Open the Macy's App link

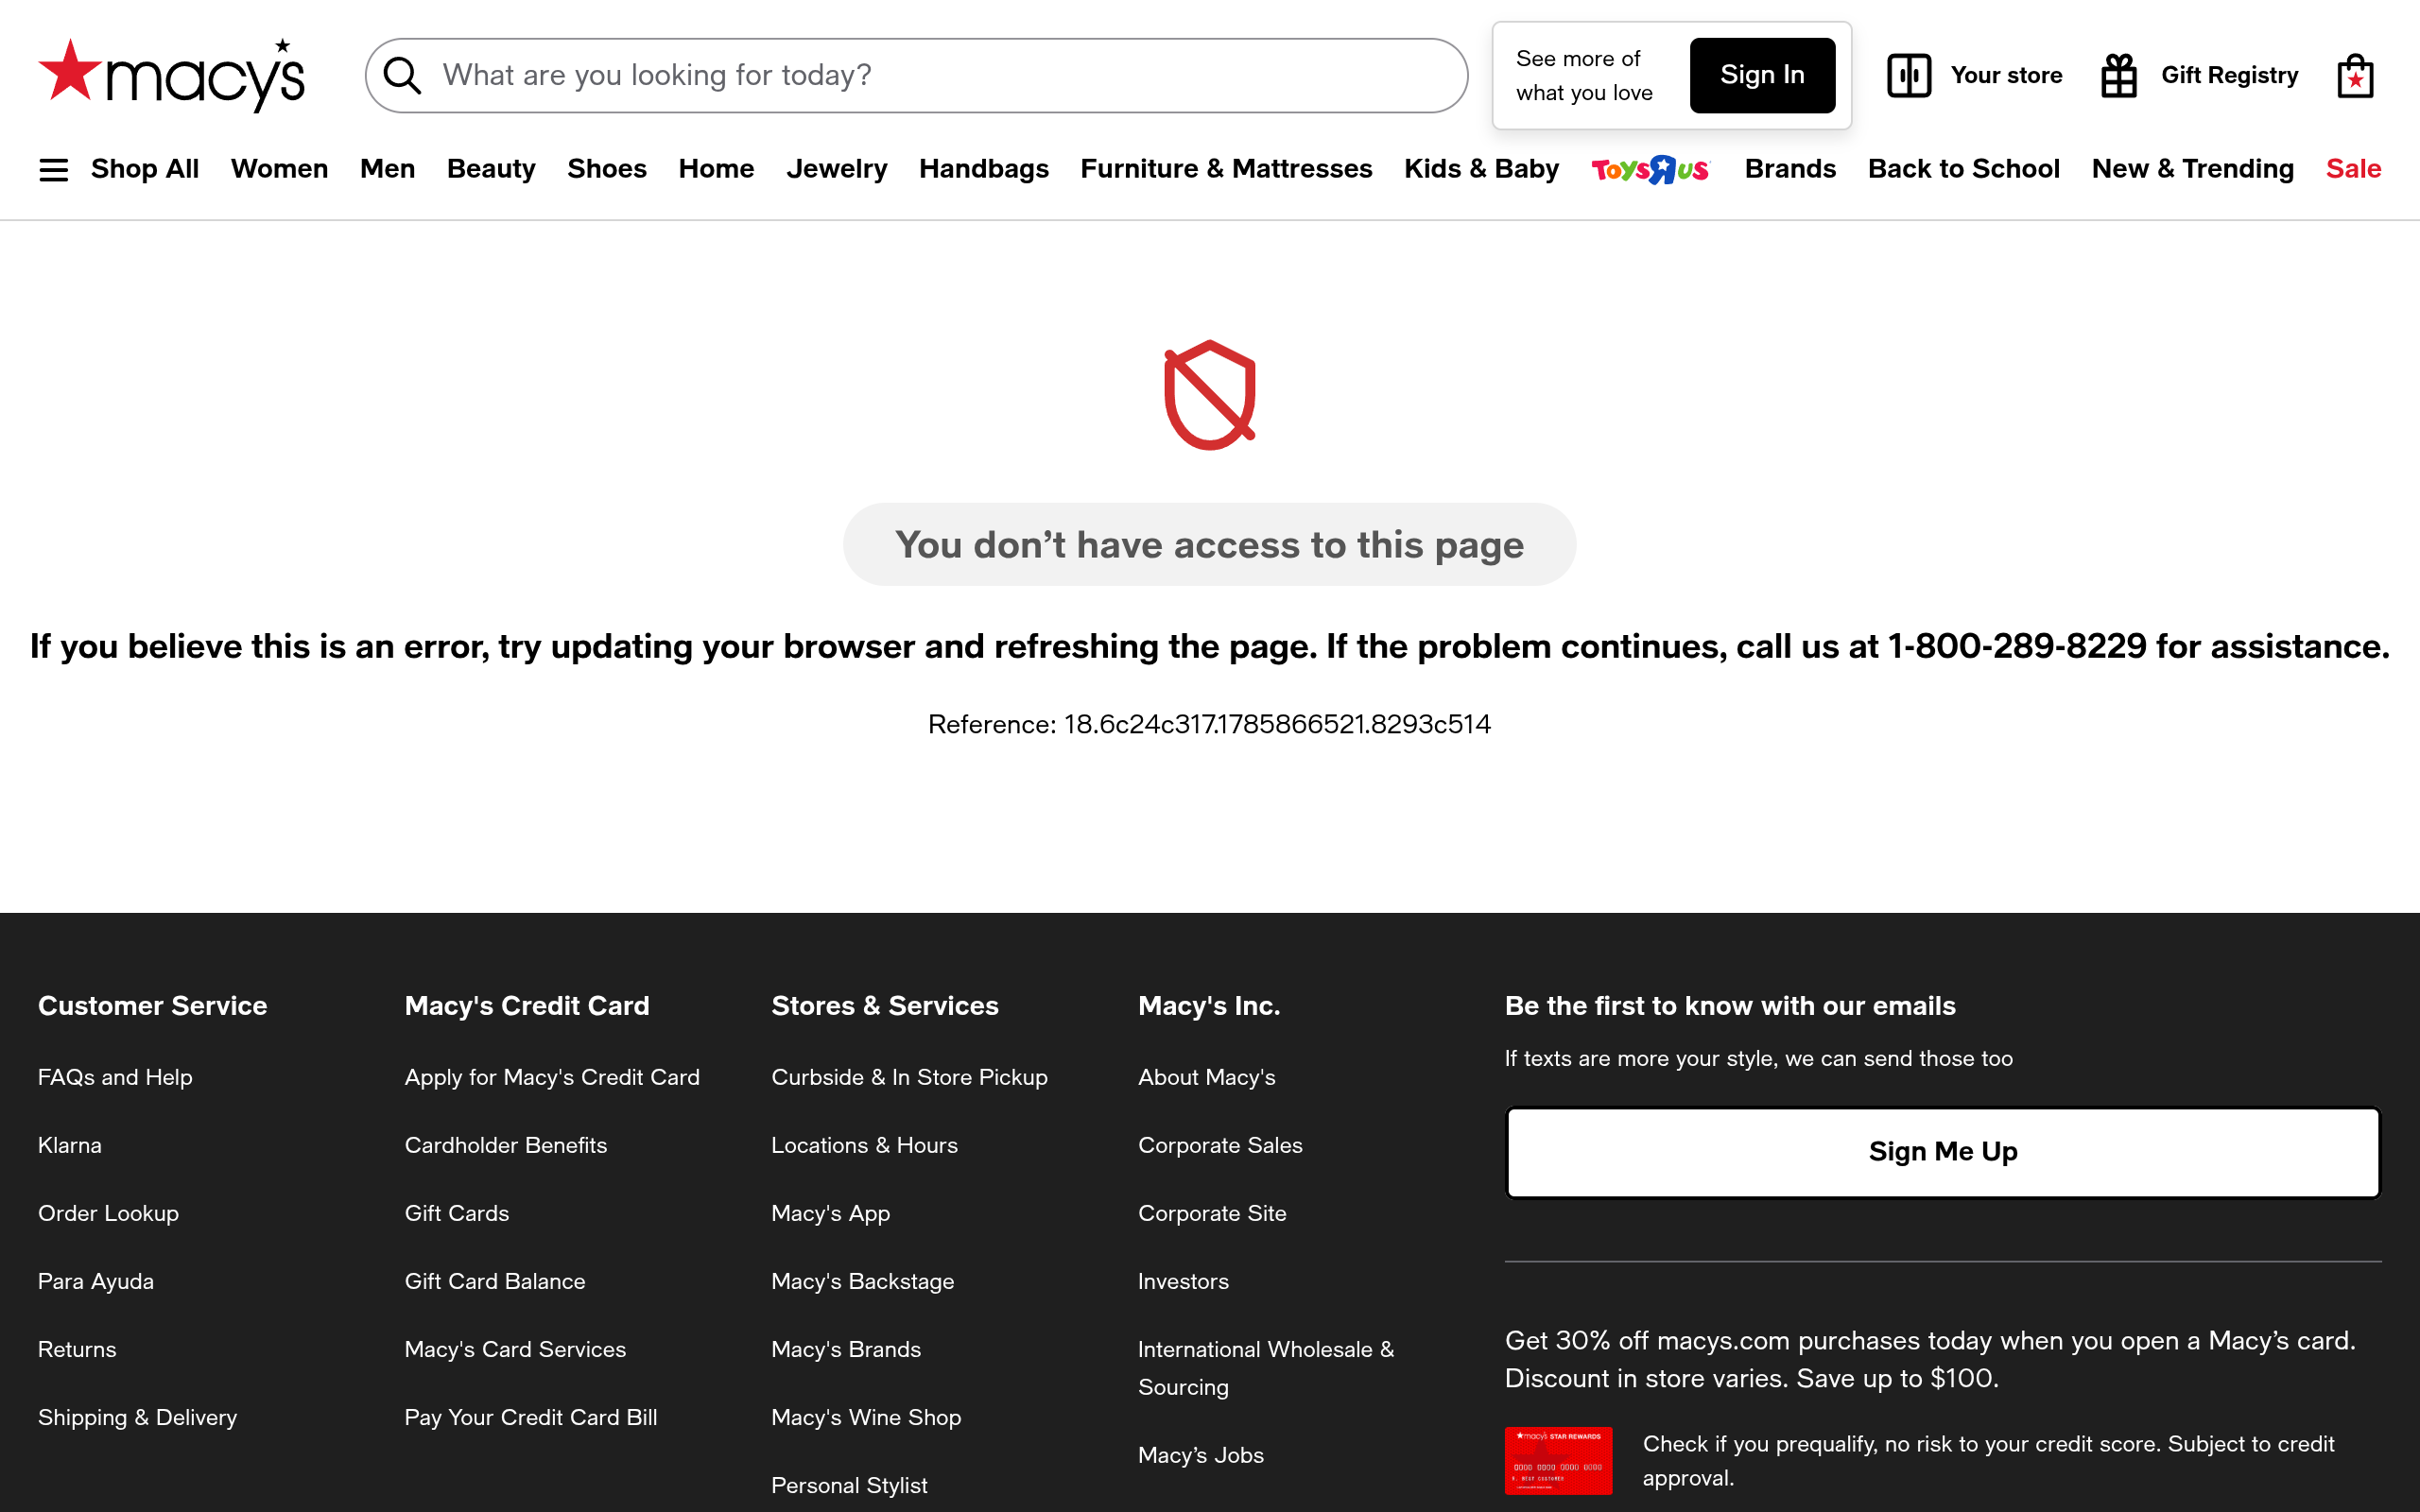830,1213
